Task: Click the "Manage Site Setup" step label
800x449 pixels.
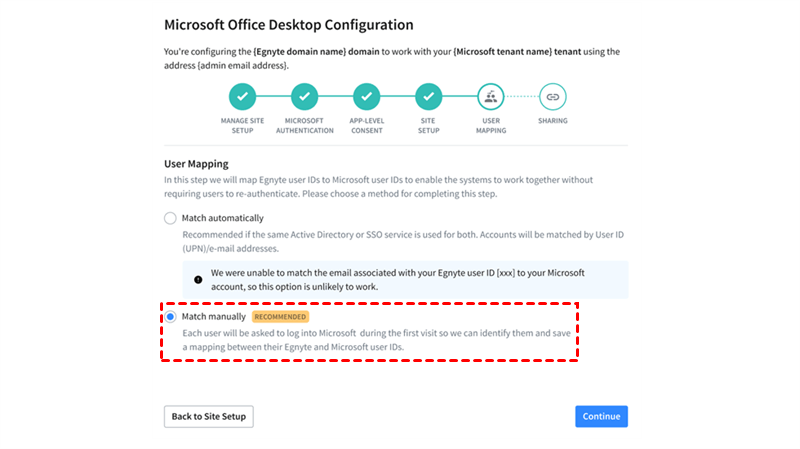Action: click(x=242, y=125)
